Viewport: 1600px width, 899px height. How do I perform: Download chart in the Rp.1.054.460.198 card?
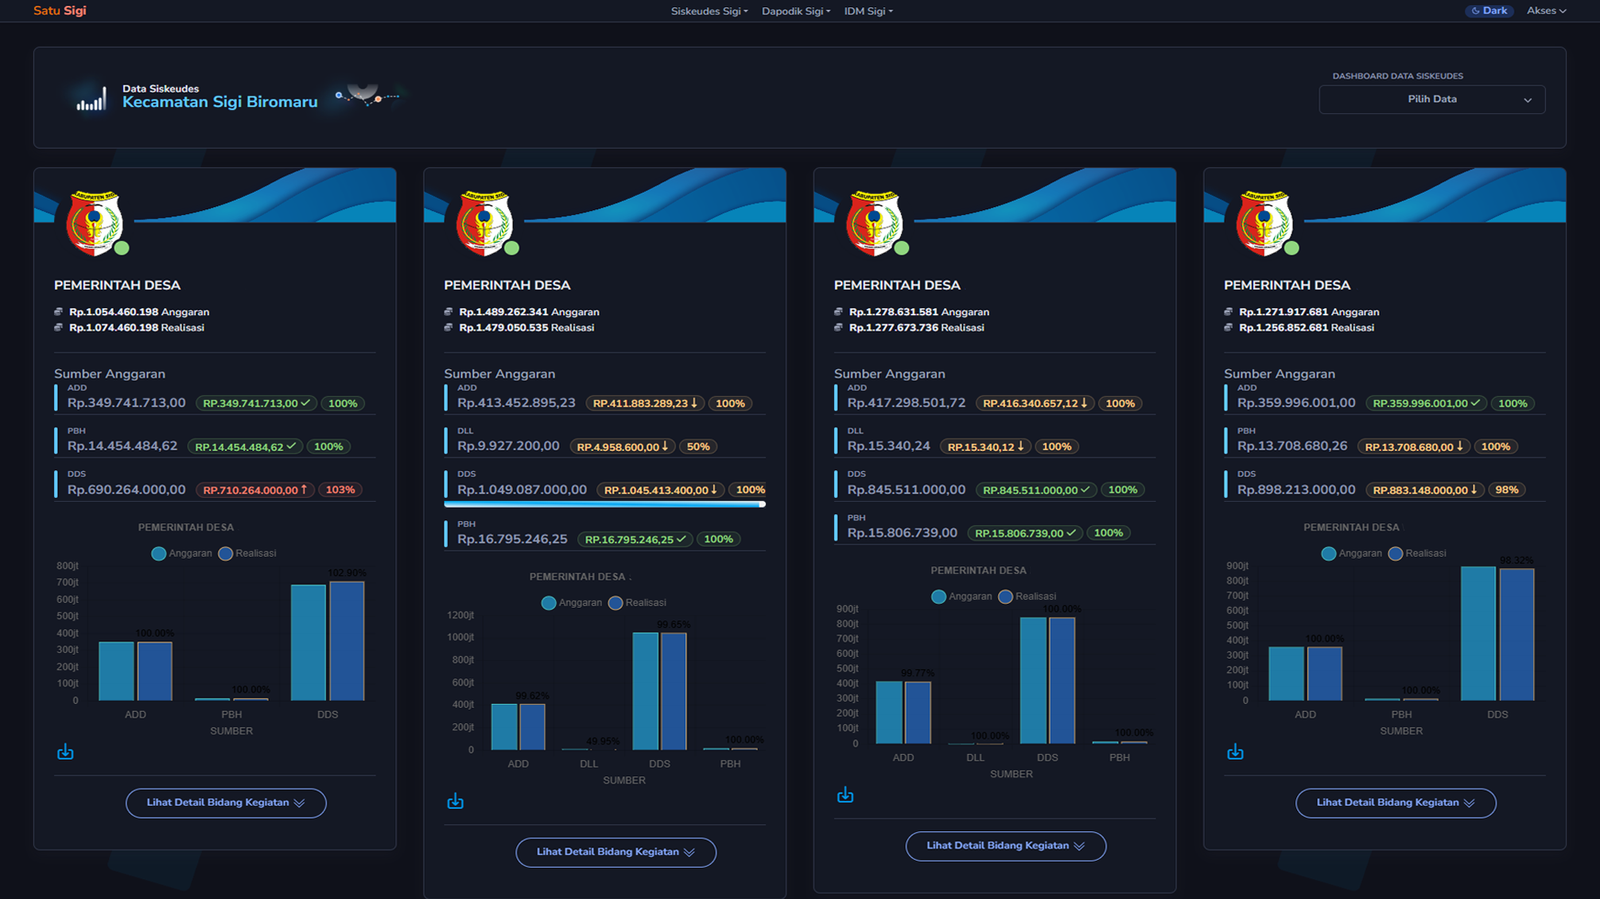[65, 752]
